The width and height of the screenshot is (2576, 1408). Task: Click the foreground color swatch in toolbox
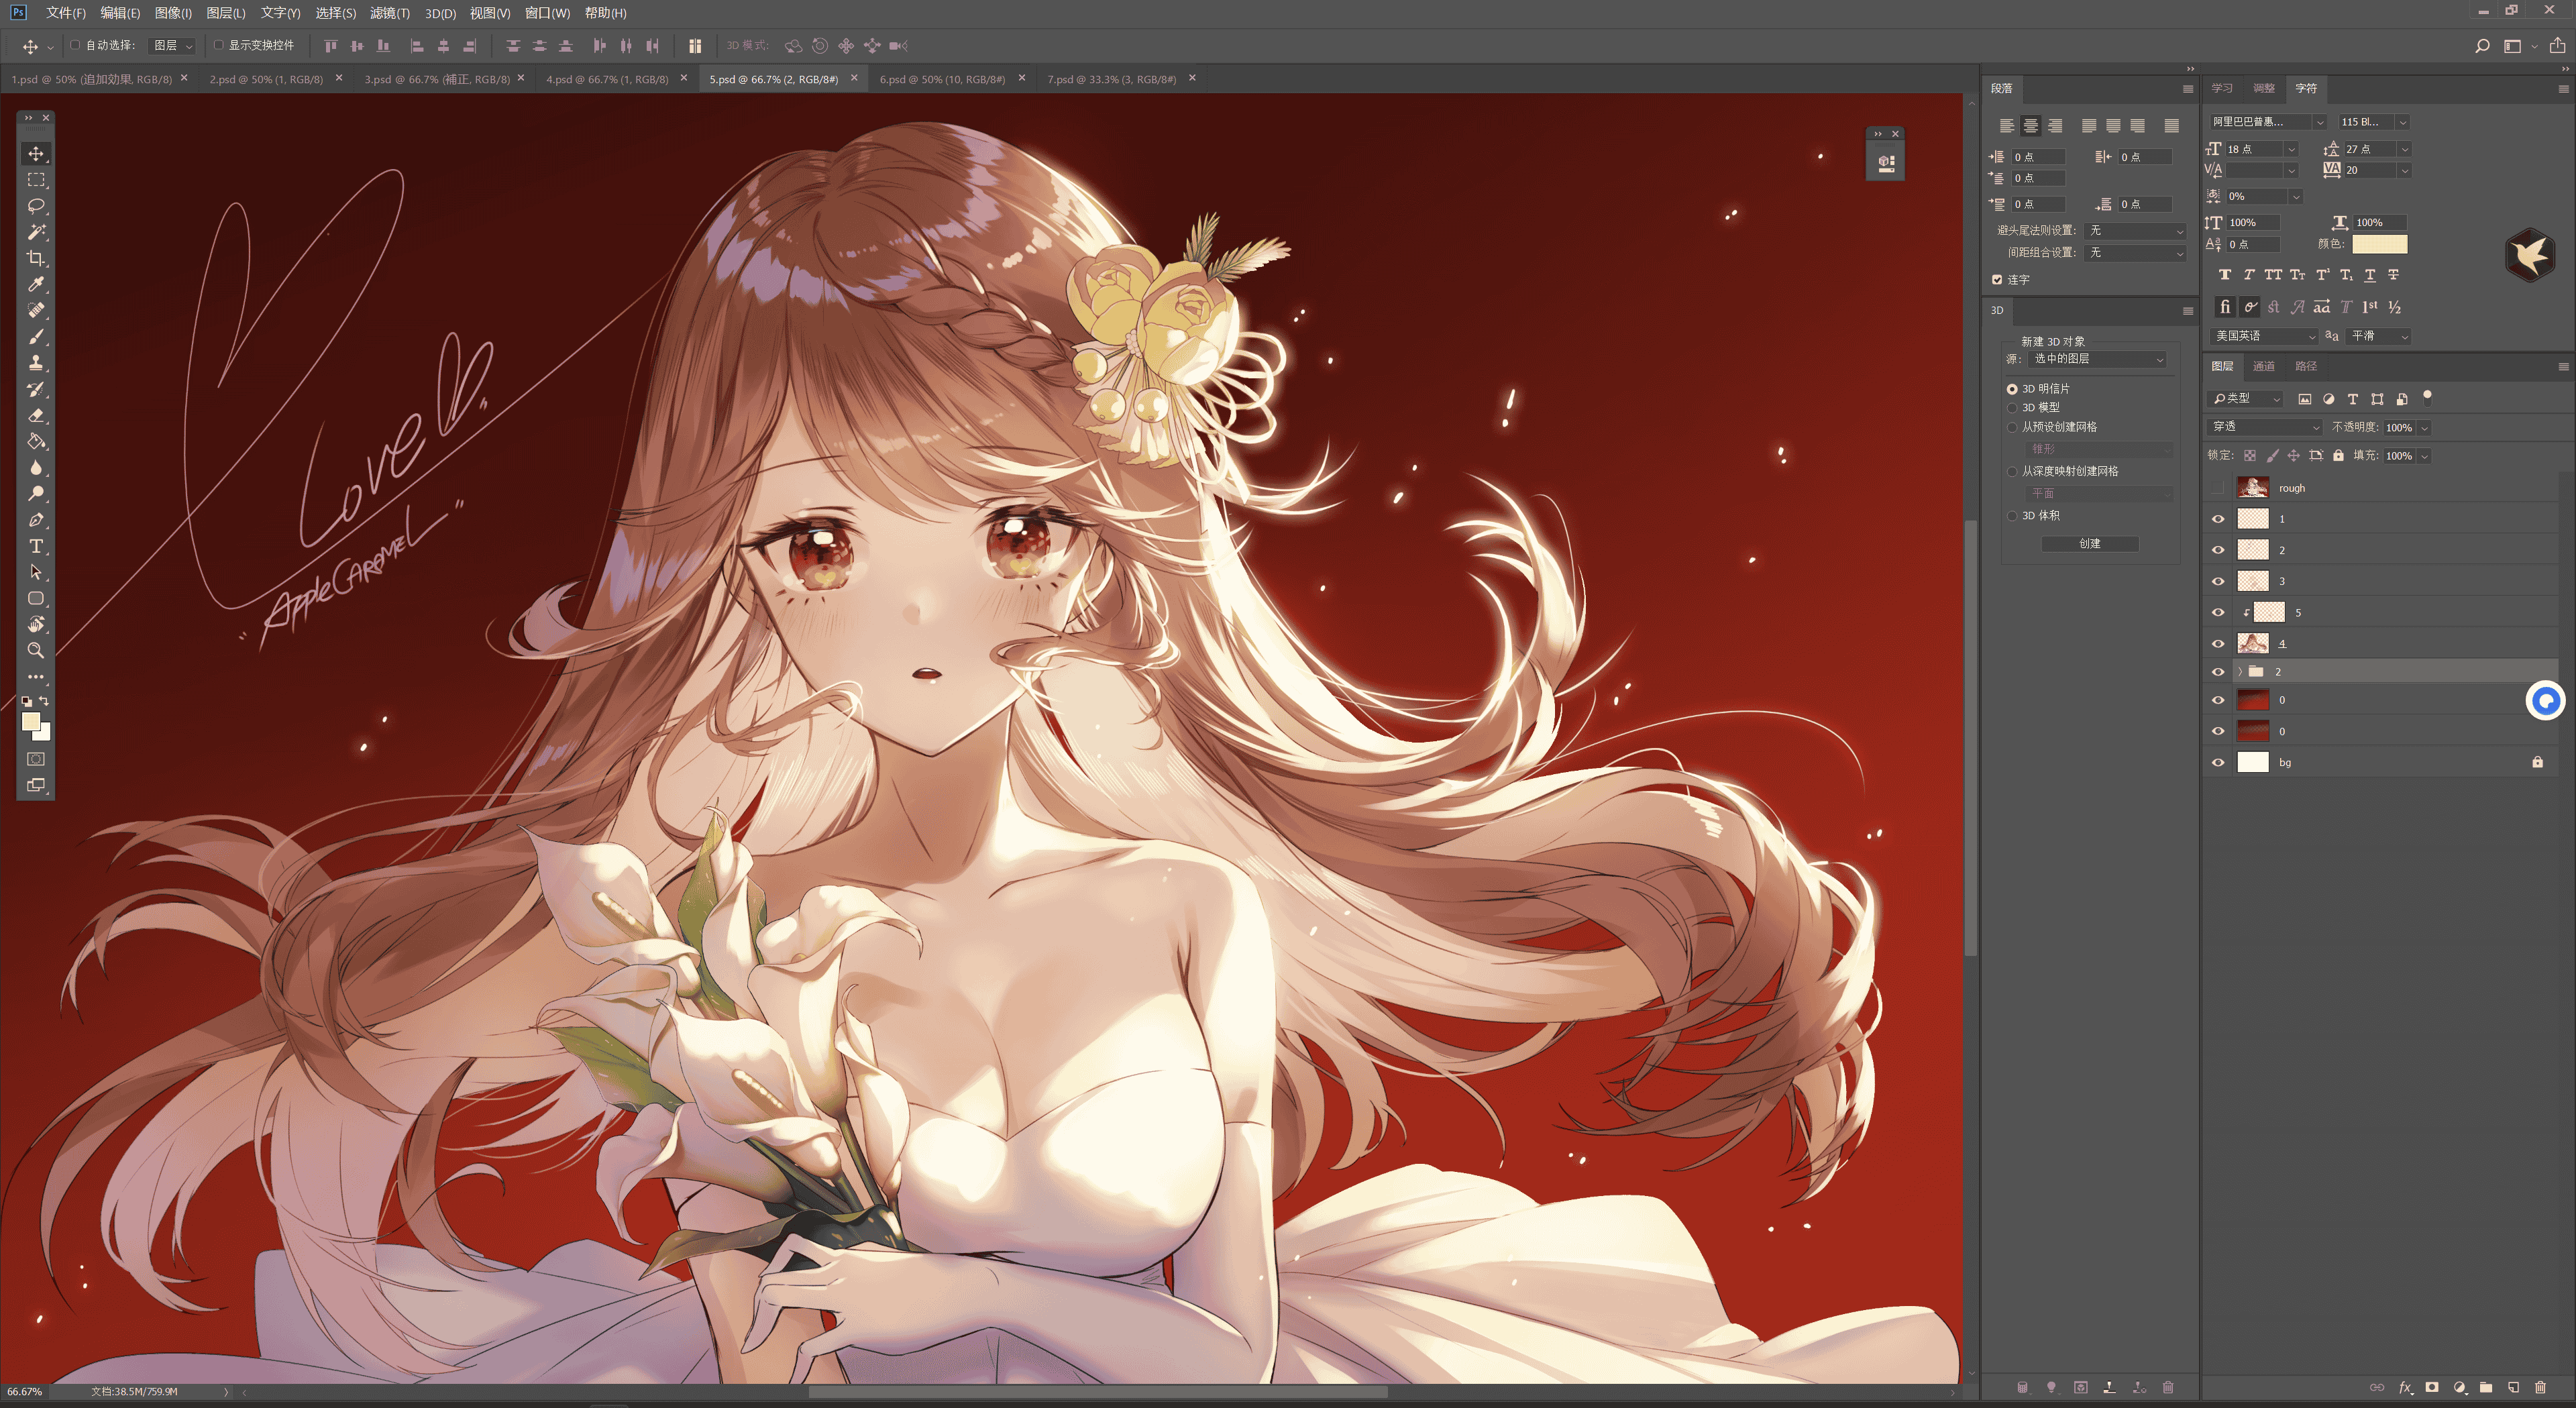31,721
